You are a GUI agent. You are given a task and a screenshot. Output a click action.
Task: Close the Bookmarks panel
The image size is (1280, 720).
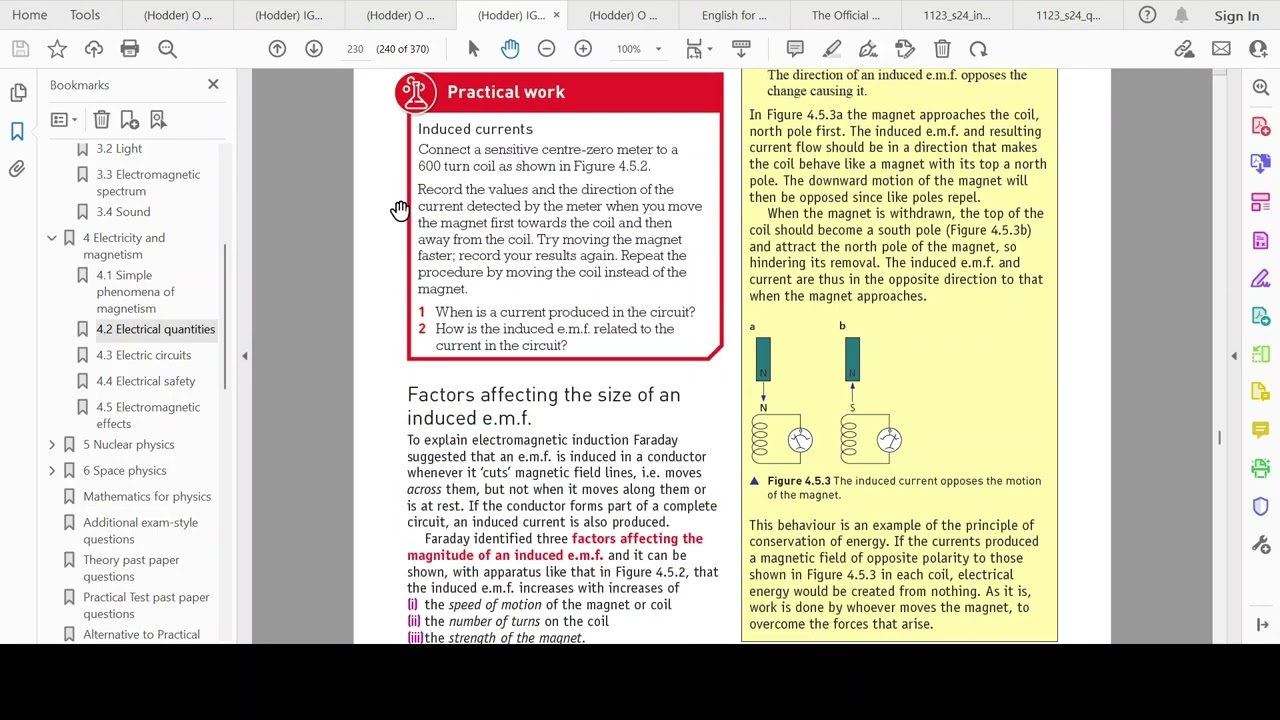point(213,85)
